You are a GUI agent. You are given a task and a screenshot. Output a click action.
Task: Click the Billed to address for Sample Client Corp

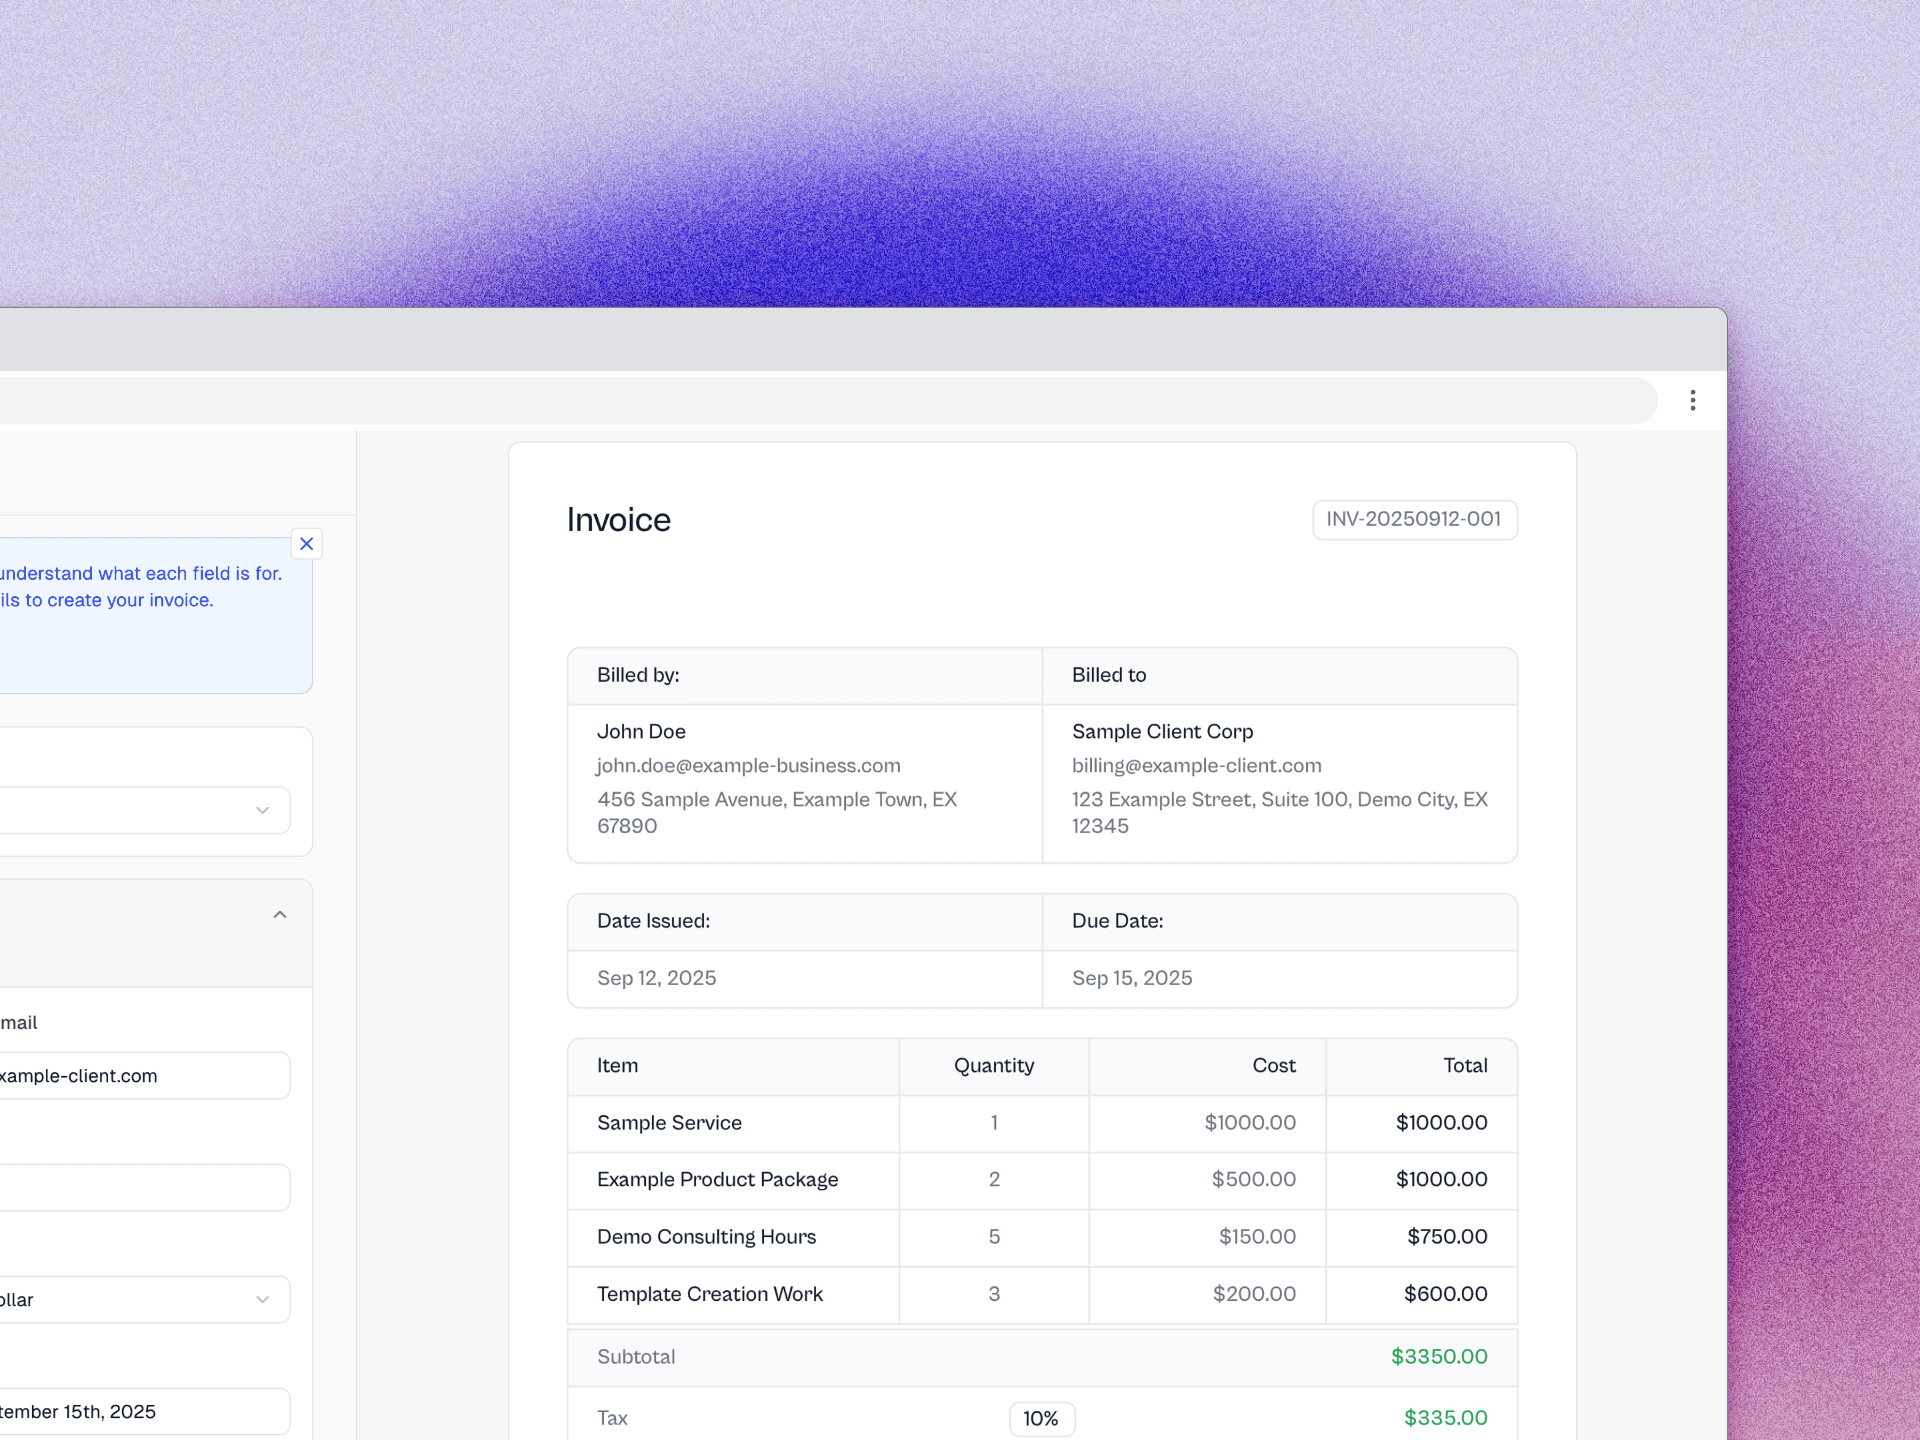coord(1279,812)
